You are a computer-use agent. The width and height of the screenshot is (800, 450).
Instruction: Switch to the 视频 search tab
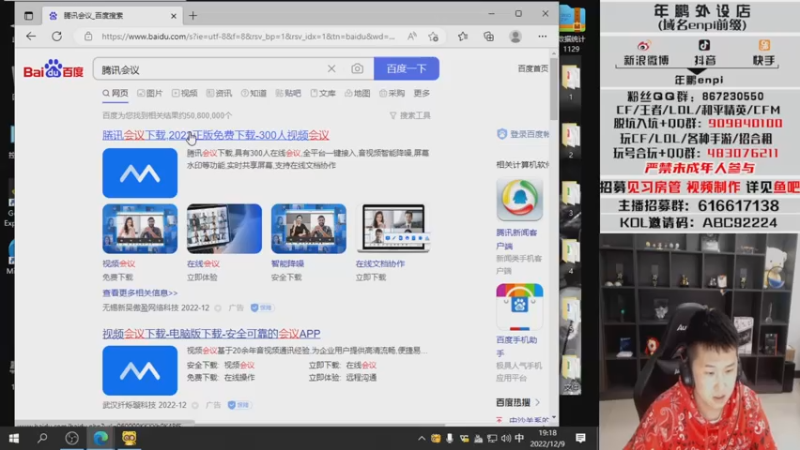pyautogui.click(x=184, y=93)
